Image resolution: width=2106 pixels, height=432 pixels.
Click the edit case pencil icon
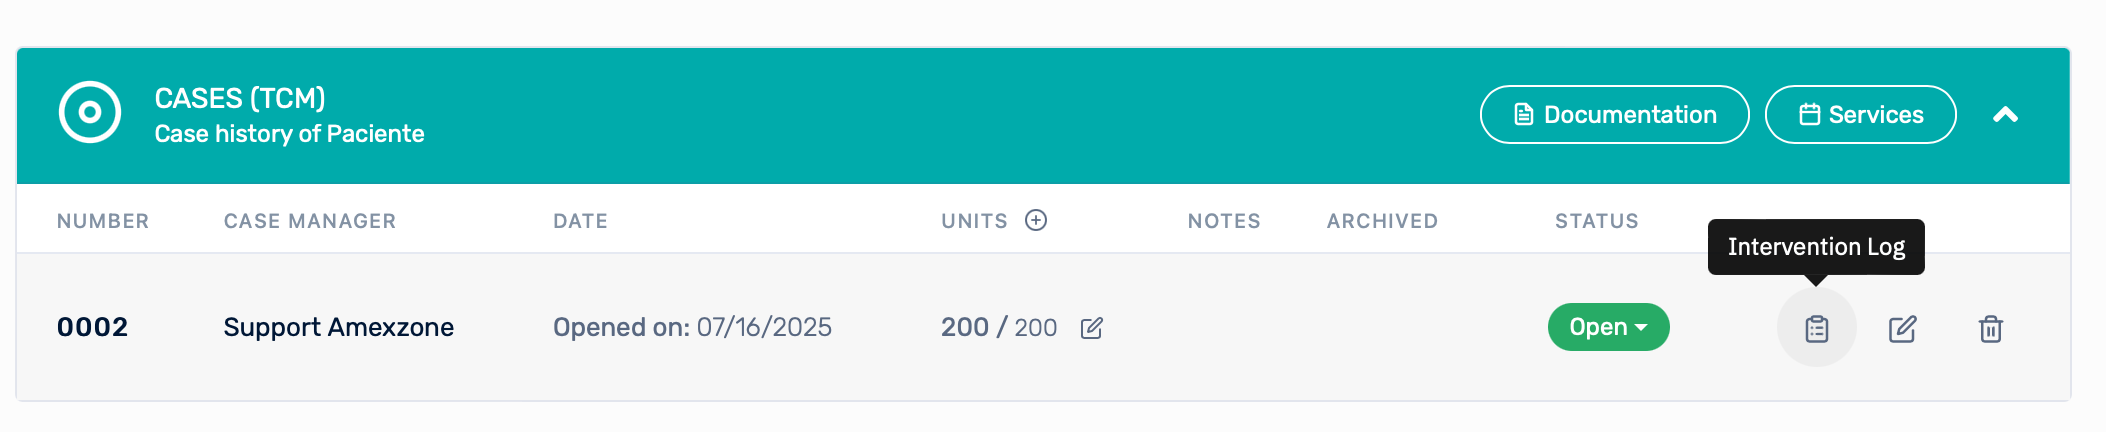1902,328
